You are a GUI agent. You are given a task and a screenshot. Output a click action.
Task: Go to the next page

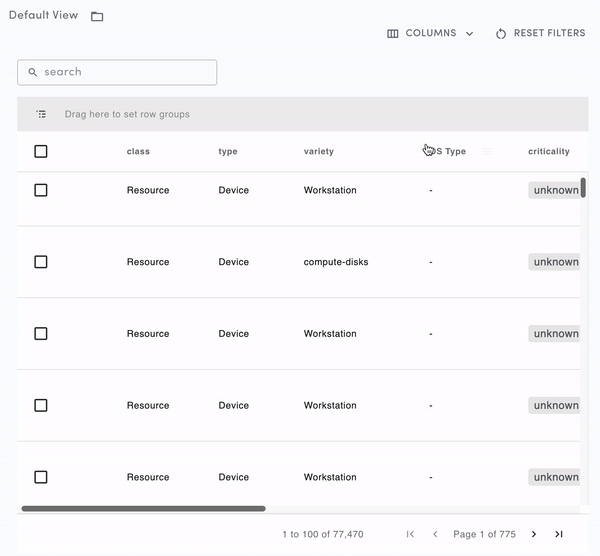[x=534, y=534]
